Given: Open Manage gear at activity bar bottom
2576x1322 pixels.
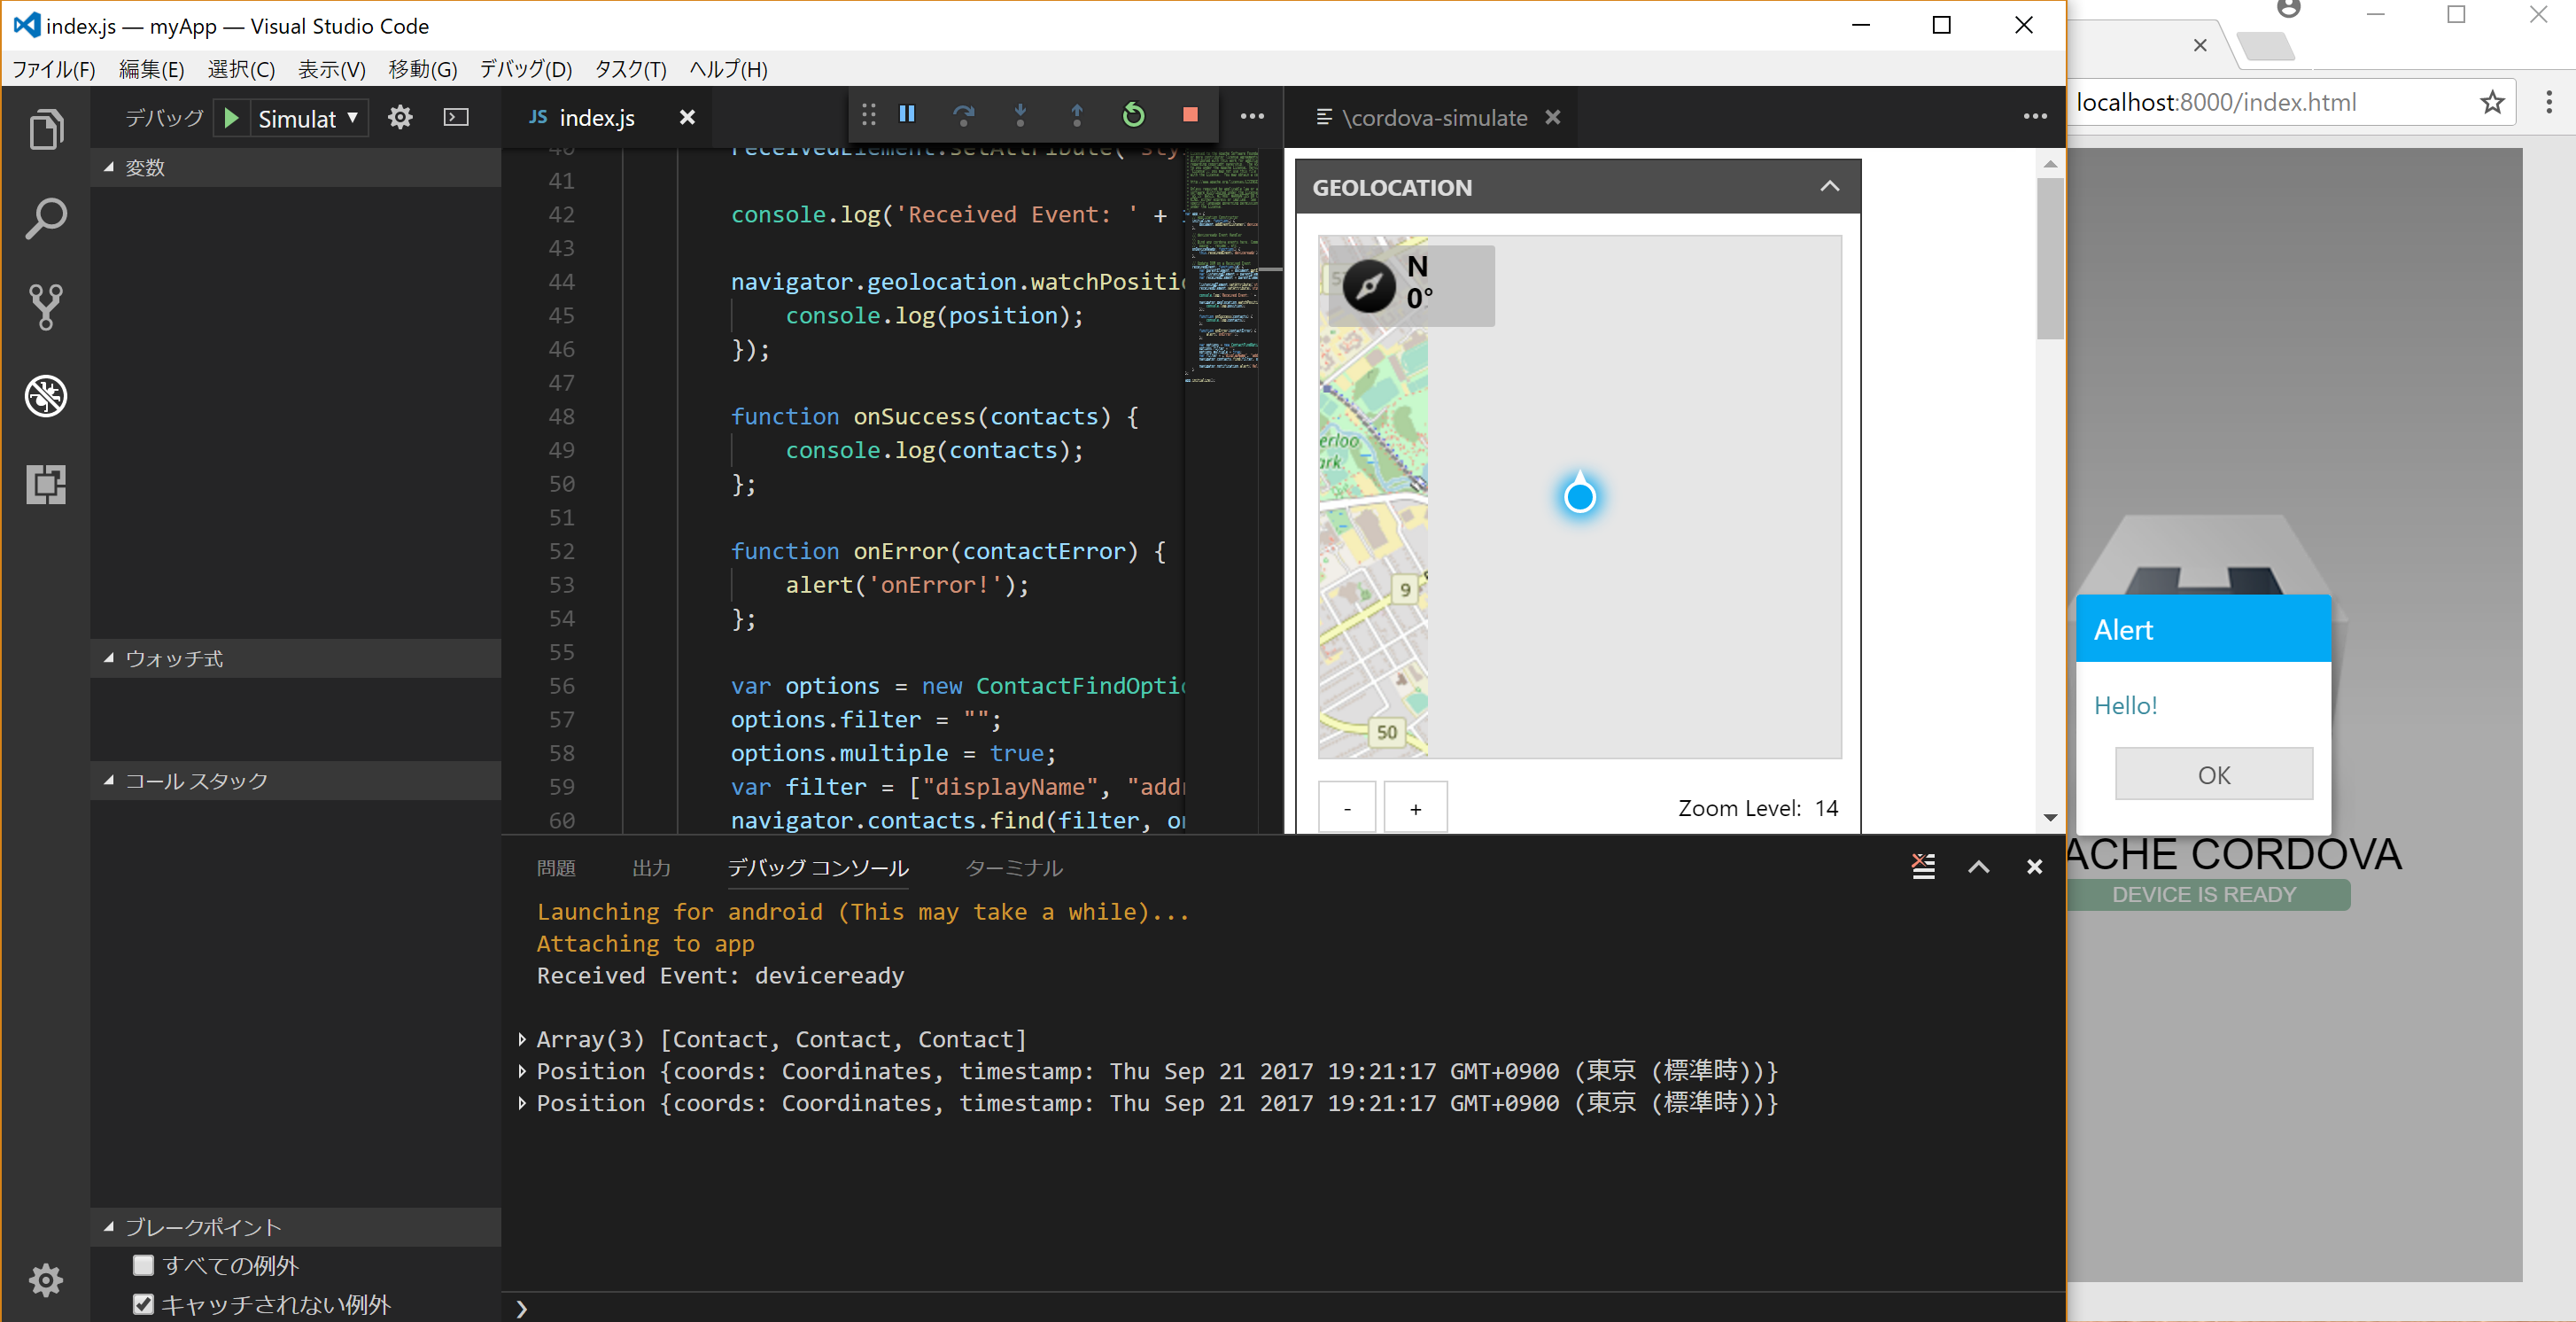Looking at the screenshot, I should [46, 1279].
